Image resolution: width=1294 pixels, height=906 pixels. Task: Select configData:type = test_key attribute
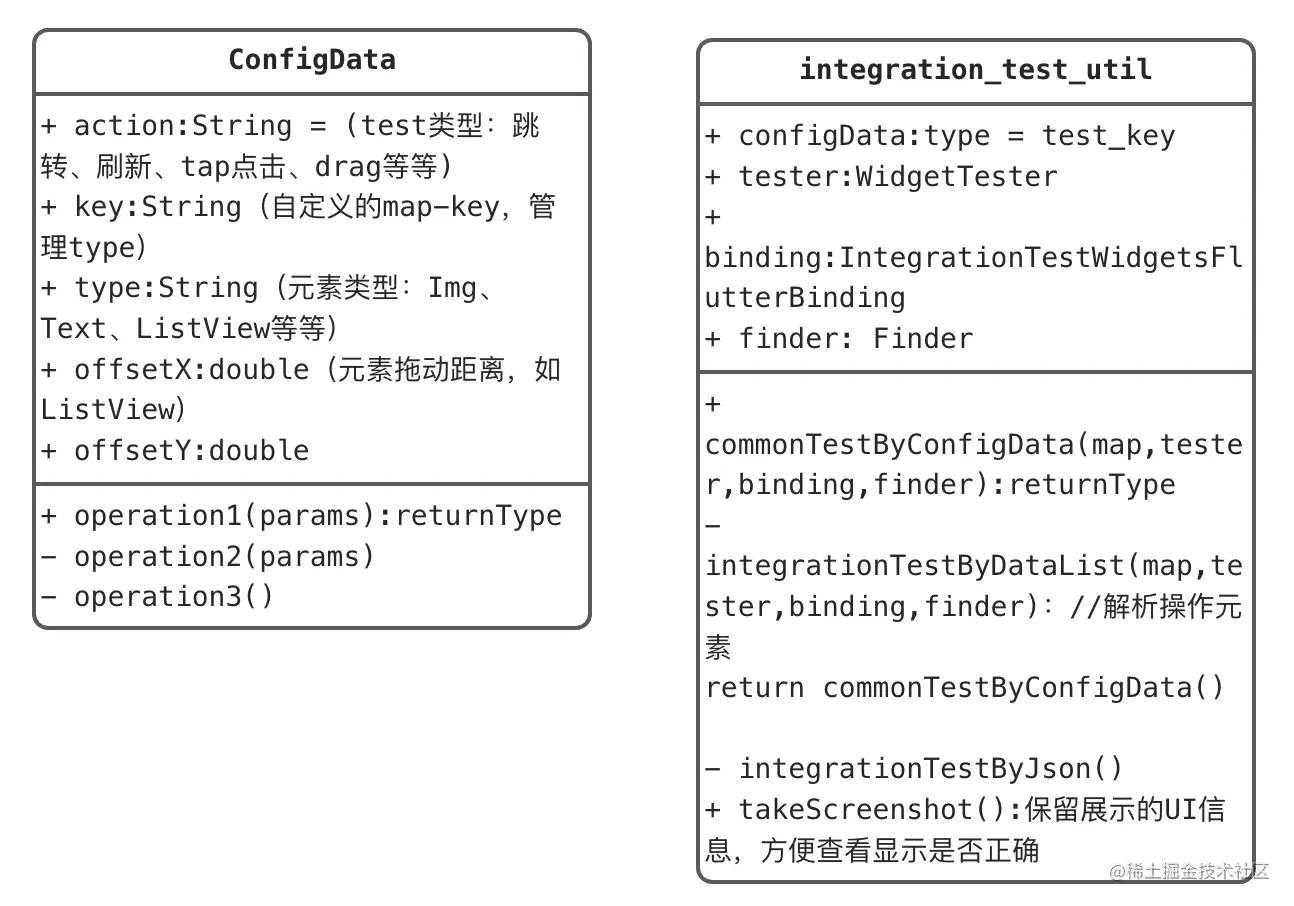click(940, 136)
